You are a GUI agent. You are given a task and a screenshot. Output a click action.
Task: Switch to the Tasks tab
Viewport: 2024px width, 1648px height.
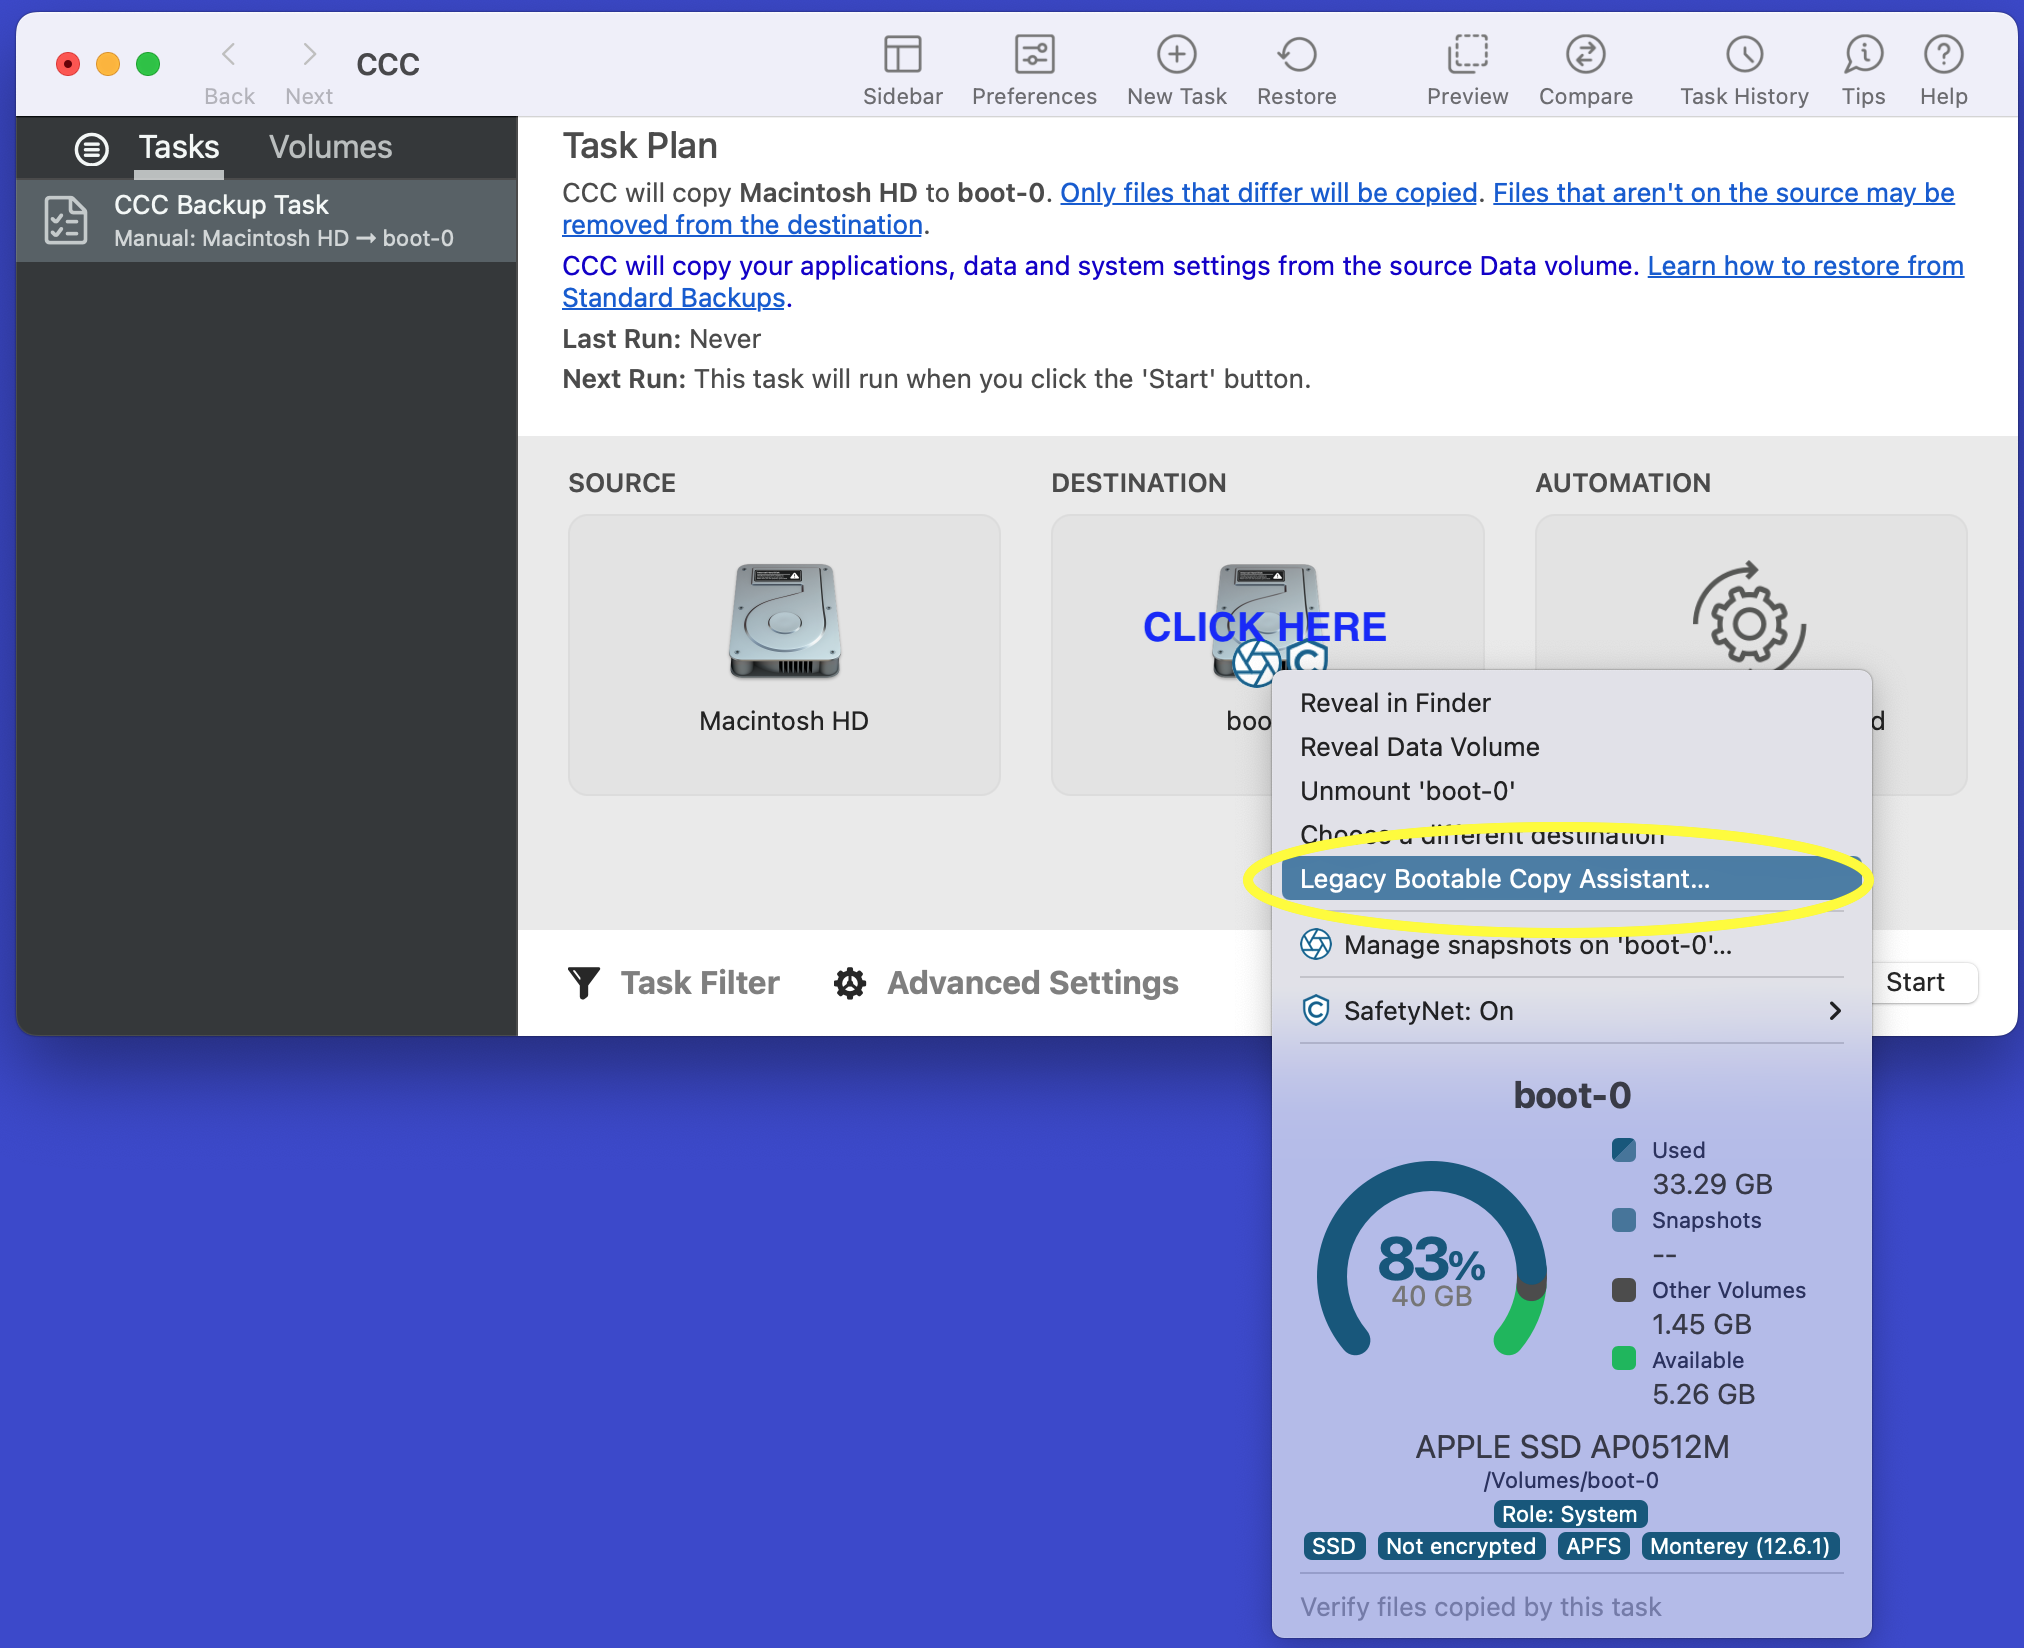tap(179, 147)
